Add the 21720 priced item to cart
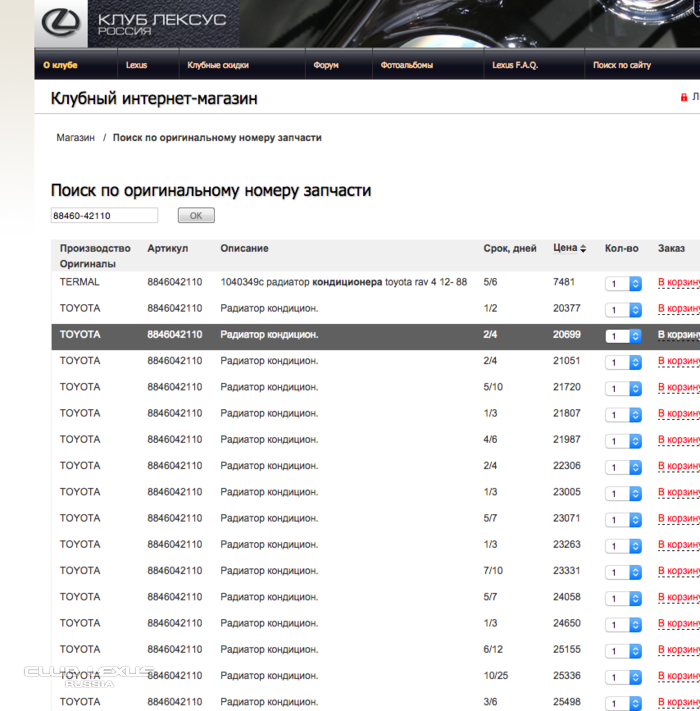Screen dimensions: 700x711 tap(679, 388)
